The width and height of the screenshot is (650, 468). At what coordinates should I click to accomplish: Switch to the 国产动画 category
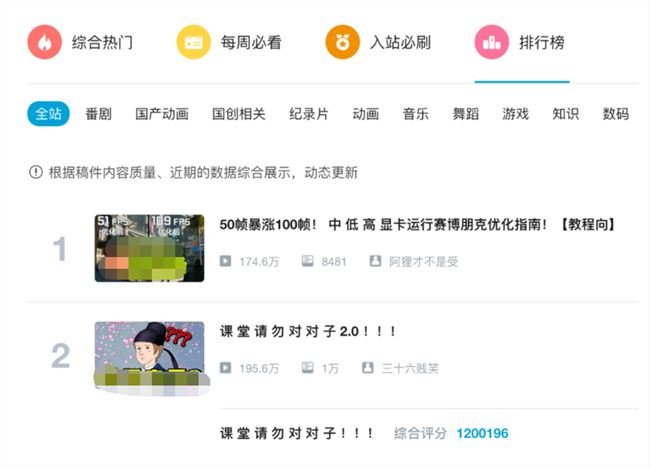tap(162, 114)
